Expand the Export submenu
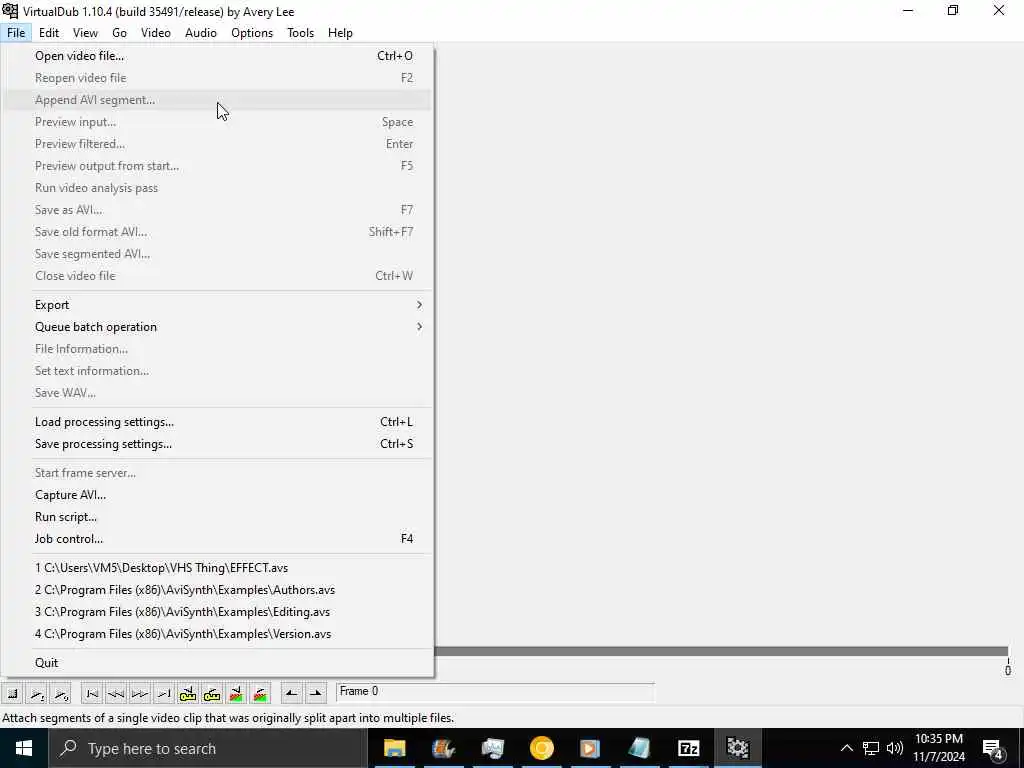The width and height of the screenshot is (1024, 768). click(217, 305)
